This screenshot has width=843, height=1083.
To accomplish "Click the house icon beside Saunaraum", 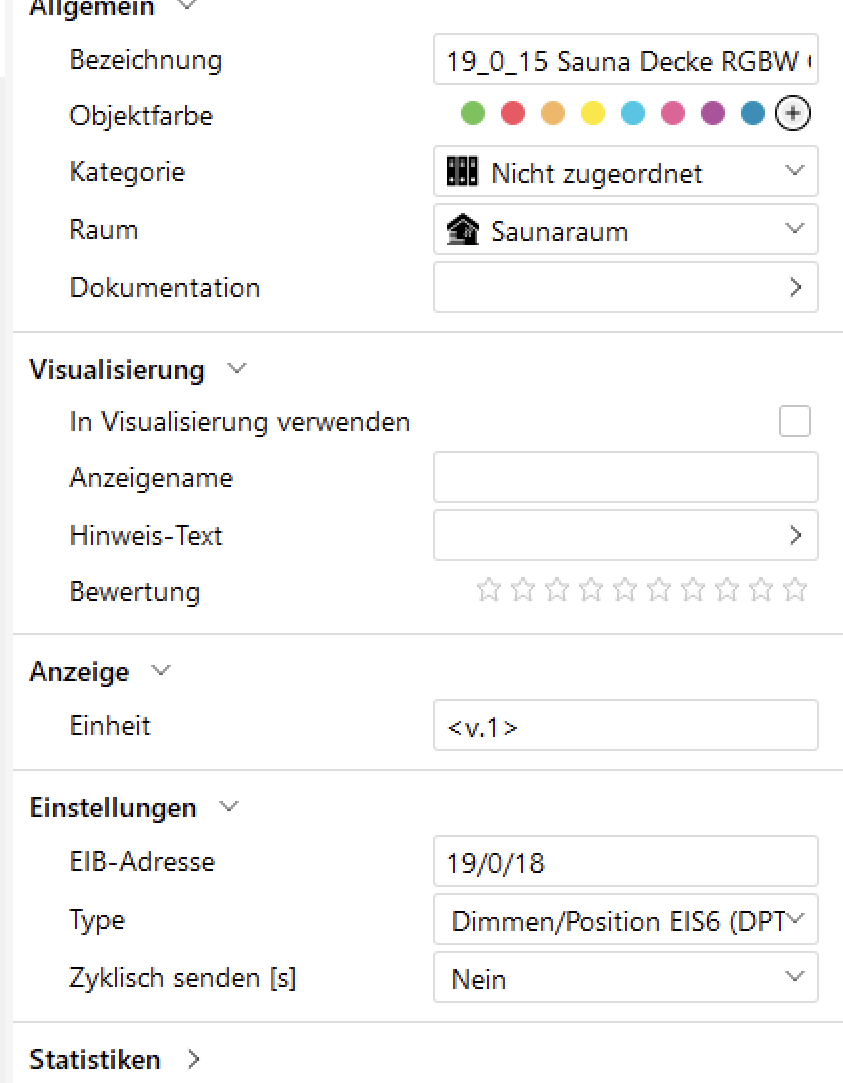I will pos(462,231).
